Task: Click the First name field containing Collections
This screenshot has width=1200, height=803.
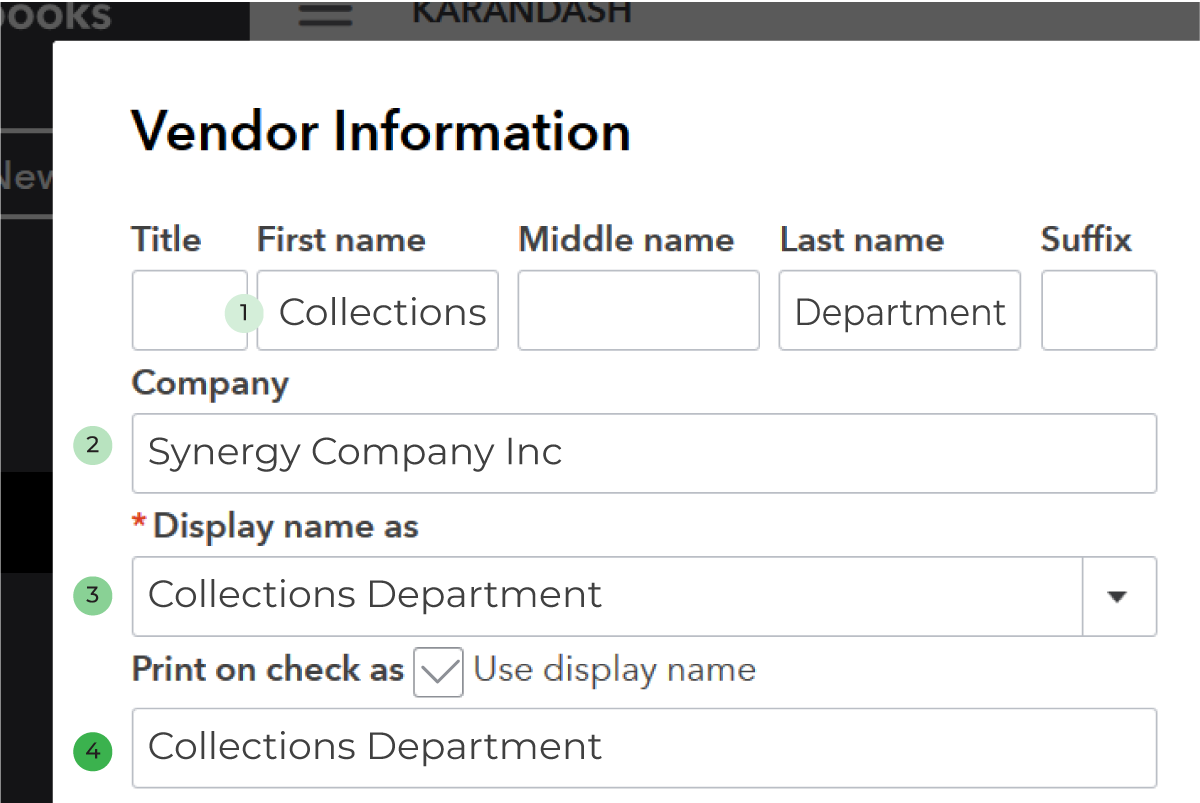Action: 382,312
